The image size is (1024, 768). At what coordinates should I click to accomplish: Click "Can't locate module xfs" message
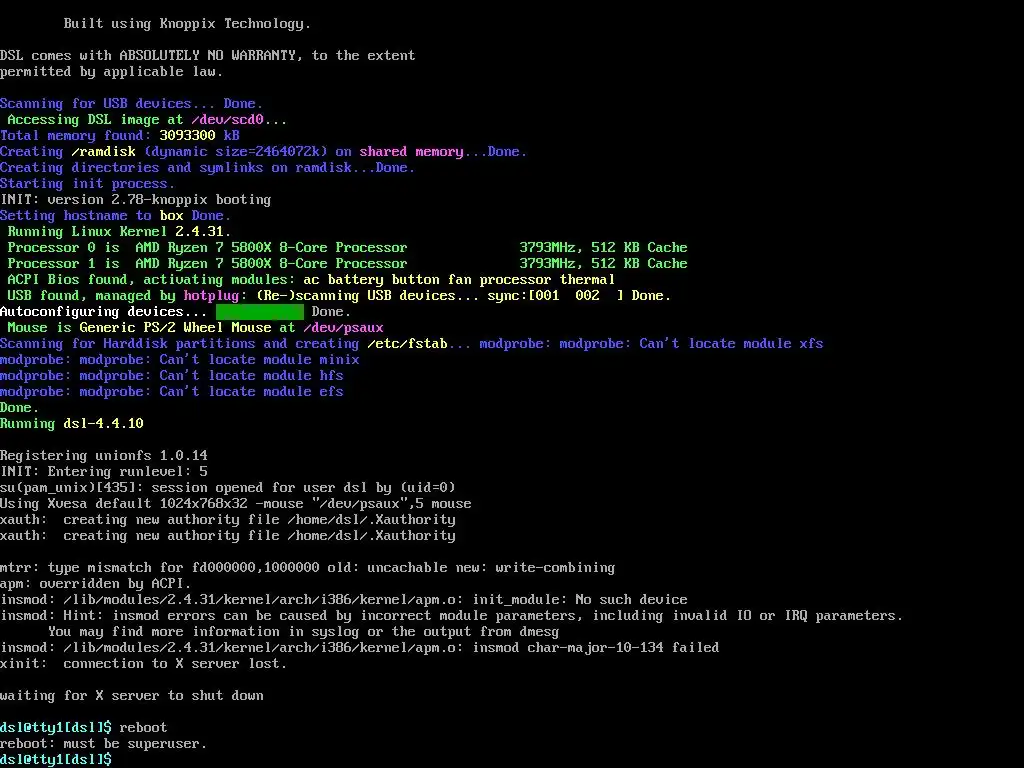731,344
